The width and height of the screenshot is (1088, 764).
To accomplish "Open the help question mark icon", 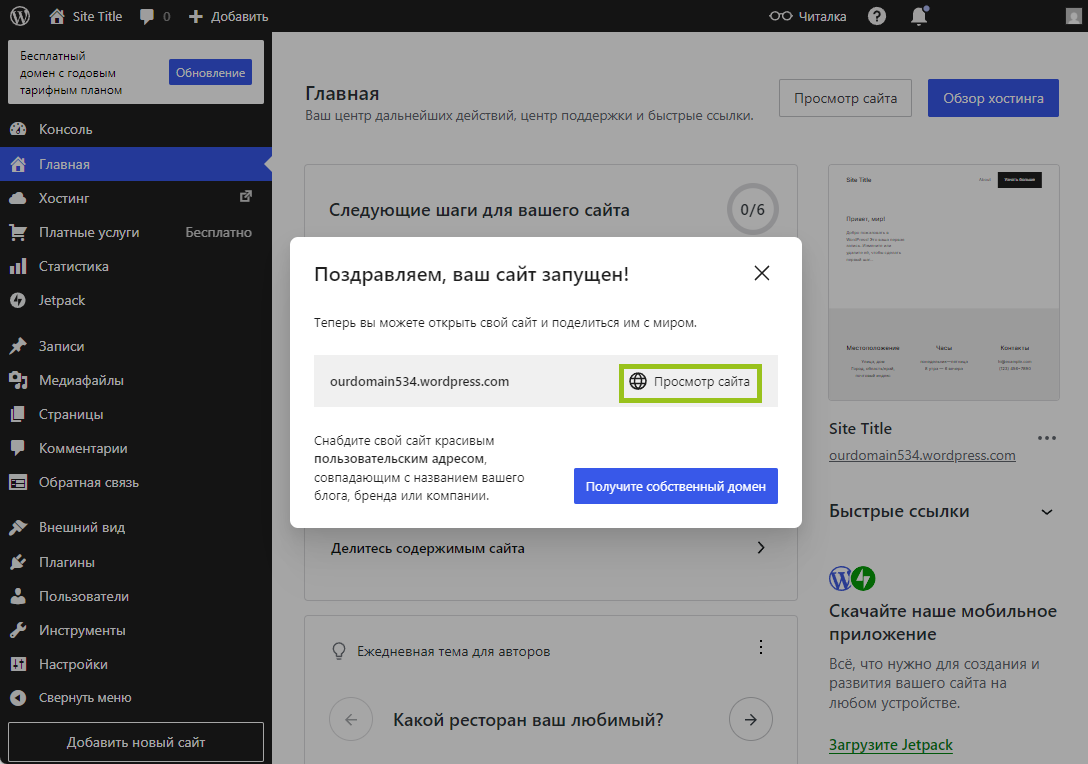I will pos(877,16).
